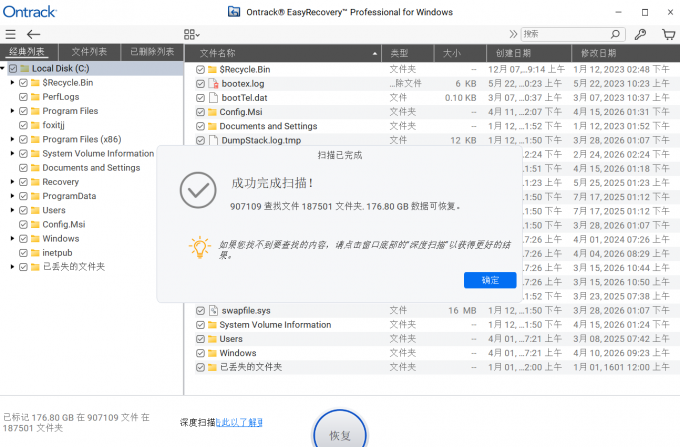Open the deep scan 'learn more' link
680x447 pixels.
click(239, 422)
